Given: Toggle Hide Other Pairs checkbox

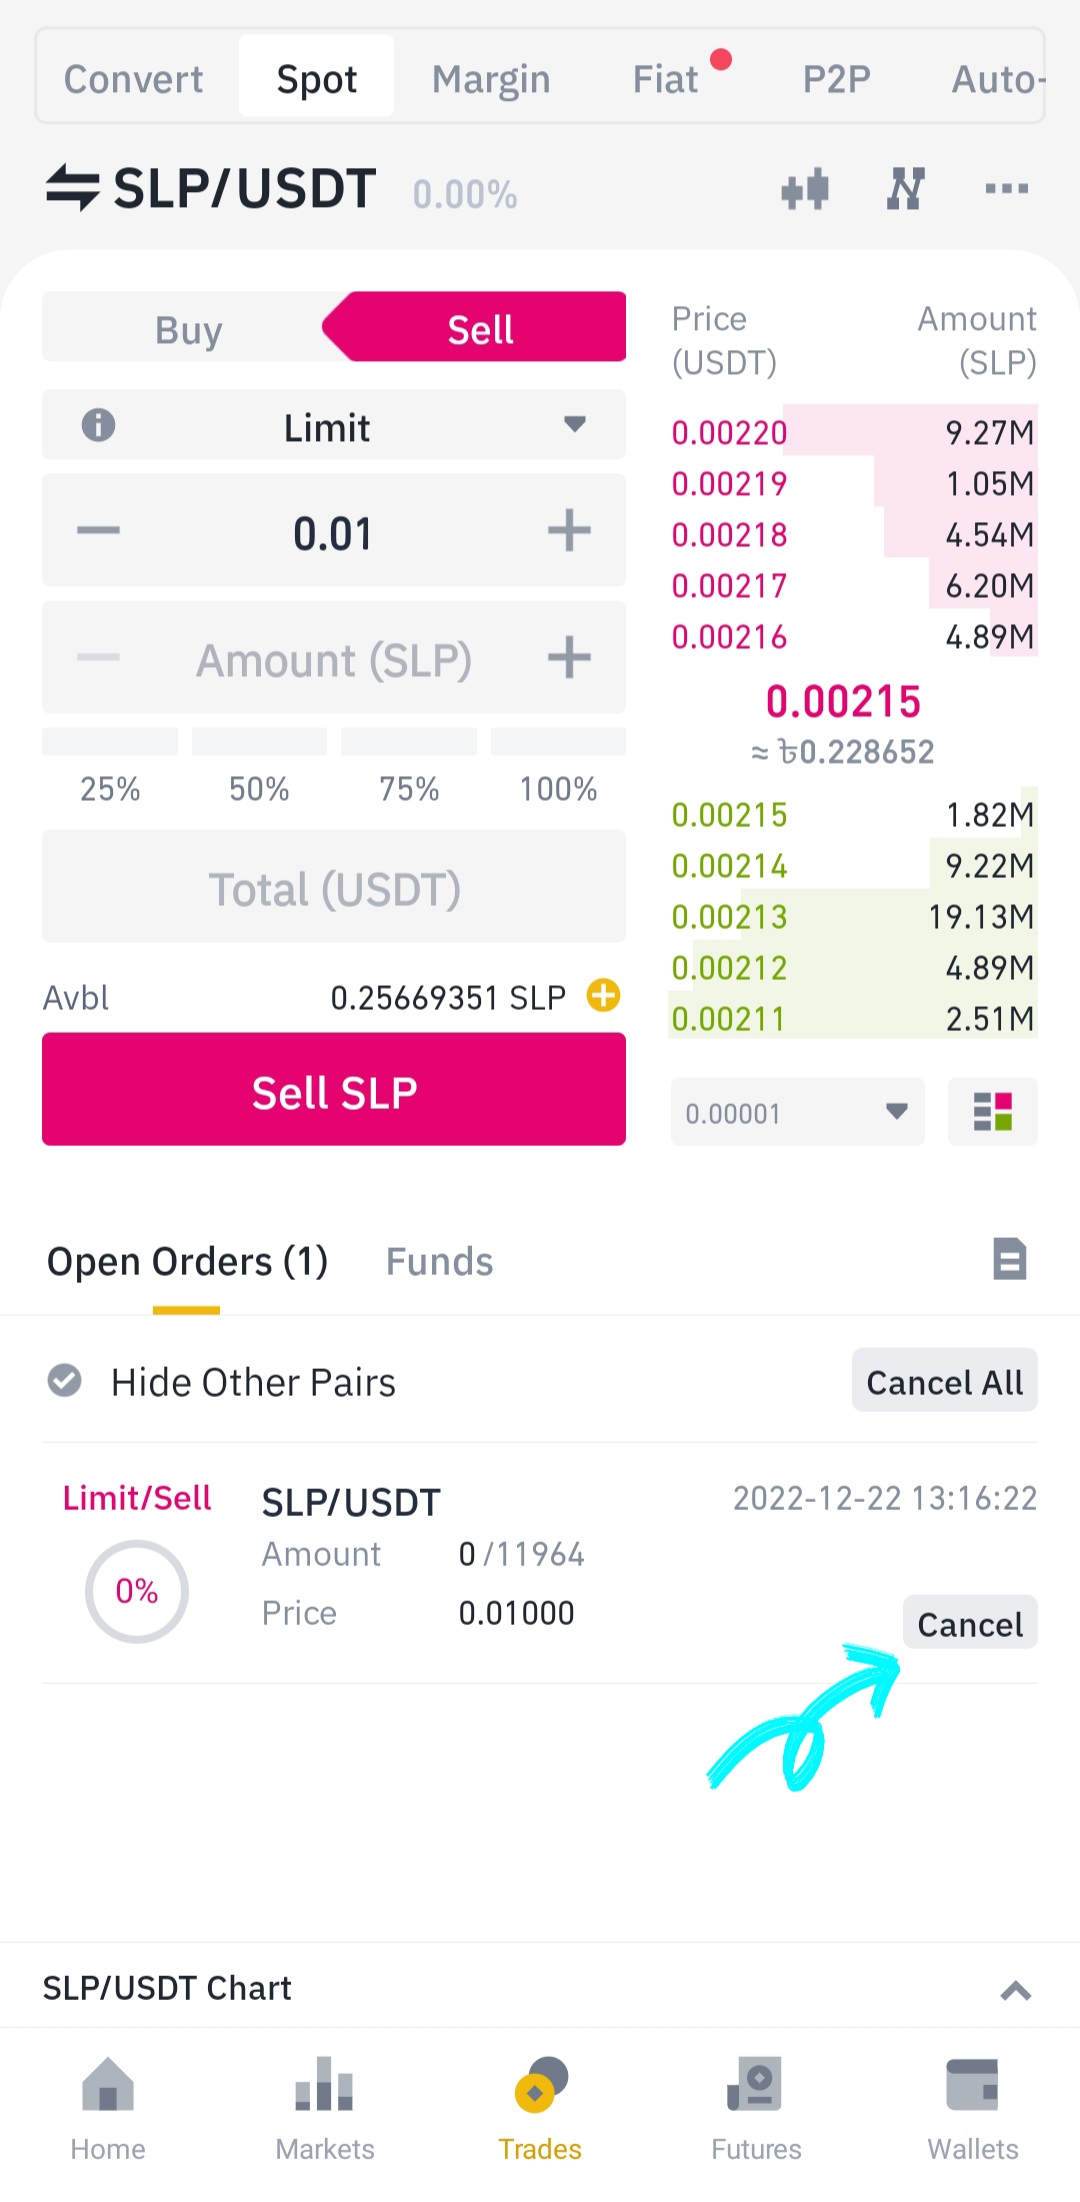Looking at the screenshot, I should (65, 1381).
